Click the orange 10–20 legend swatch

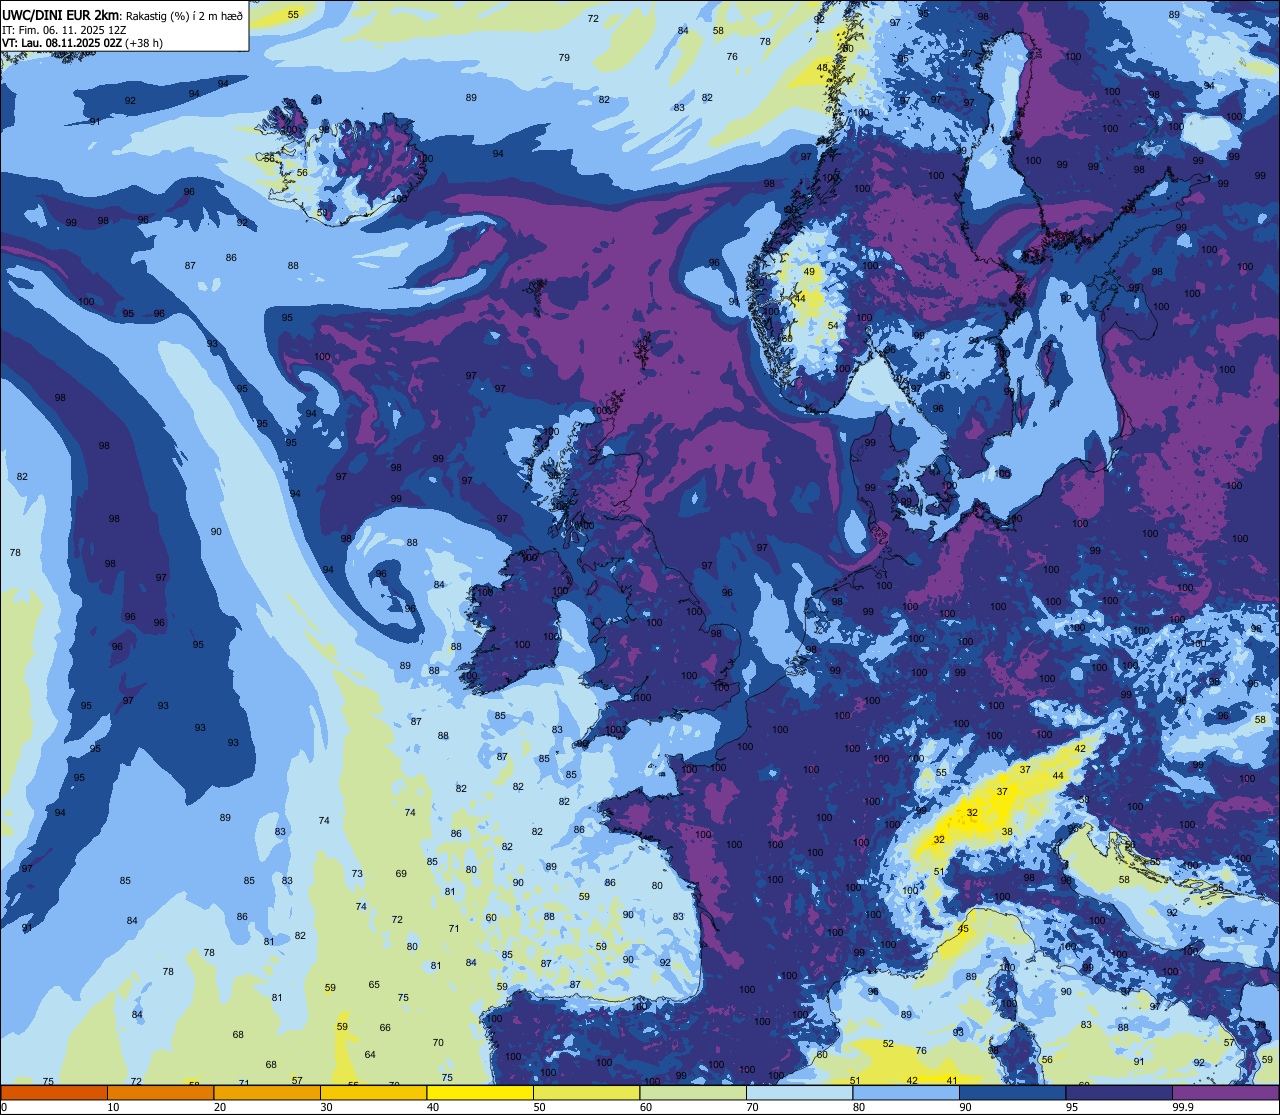(x=160, y=1093)
